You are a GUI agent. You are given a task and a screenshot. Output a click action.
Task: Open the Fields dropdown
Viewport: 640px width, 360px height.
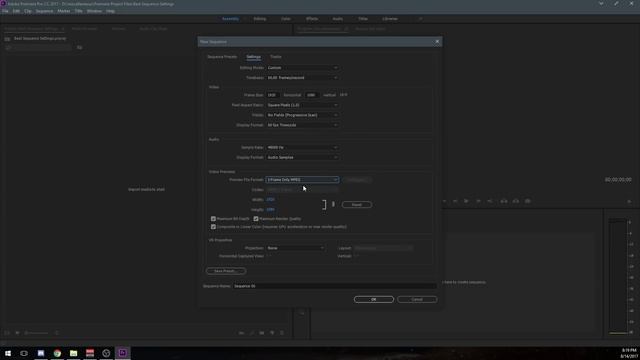pos(302,115)
